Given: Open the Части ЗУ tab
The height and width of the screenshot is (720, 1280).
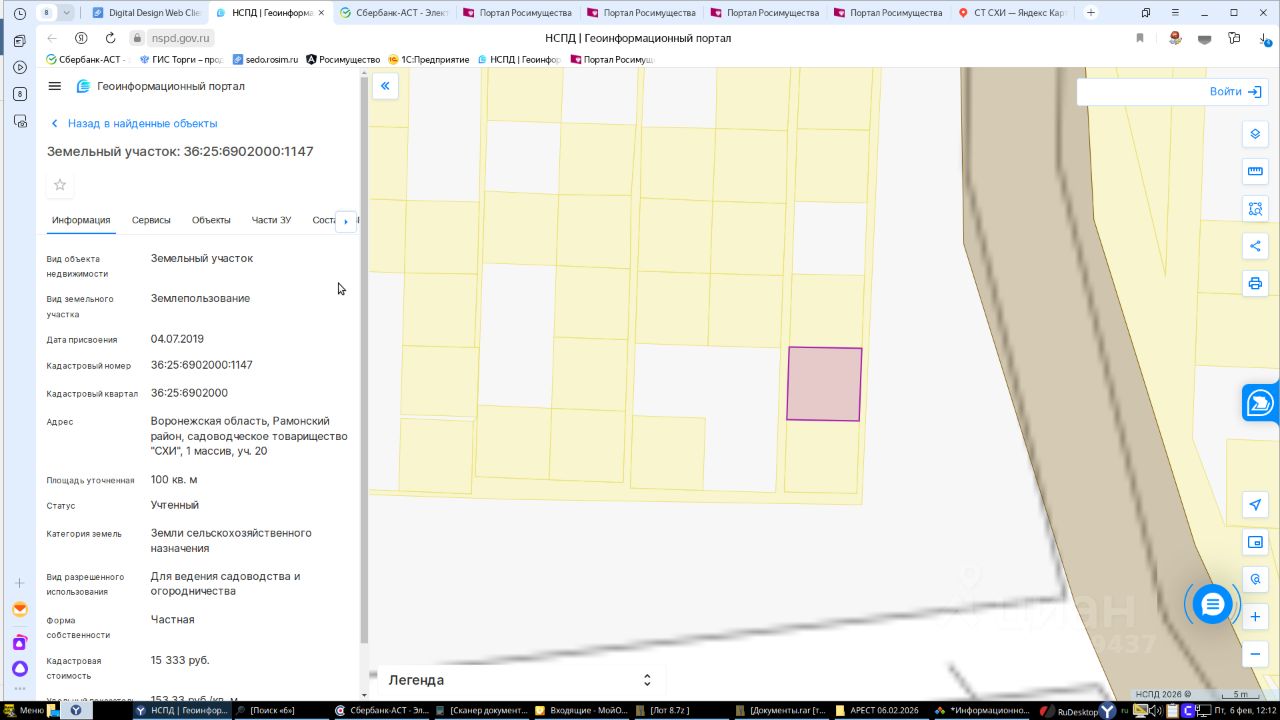Looking at the screenshot, I should 271,220.
